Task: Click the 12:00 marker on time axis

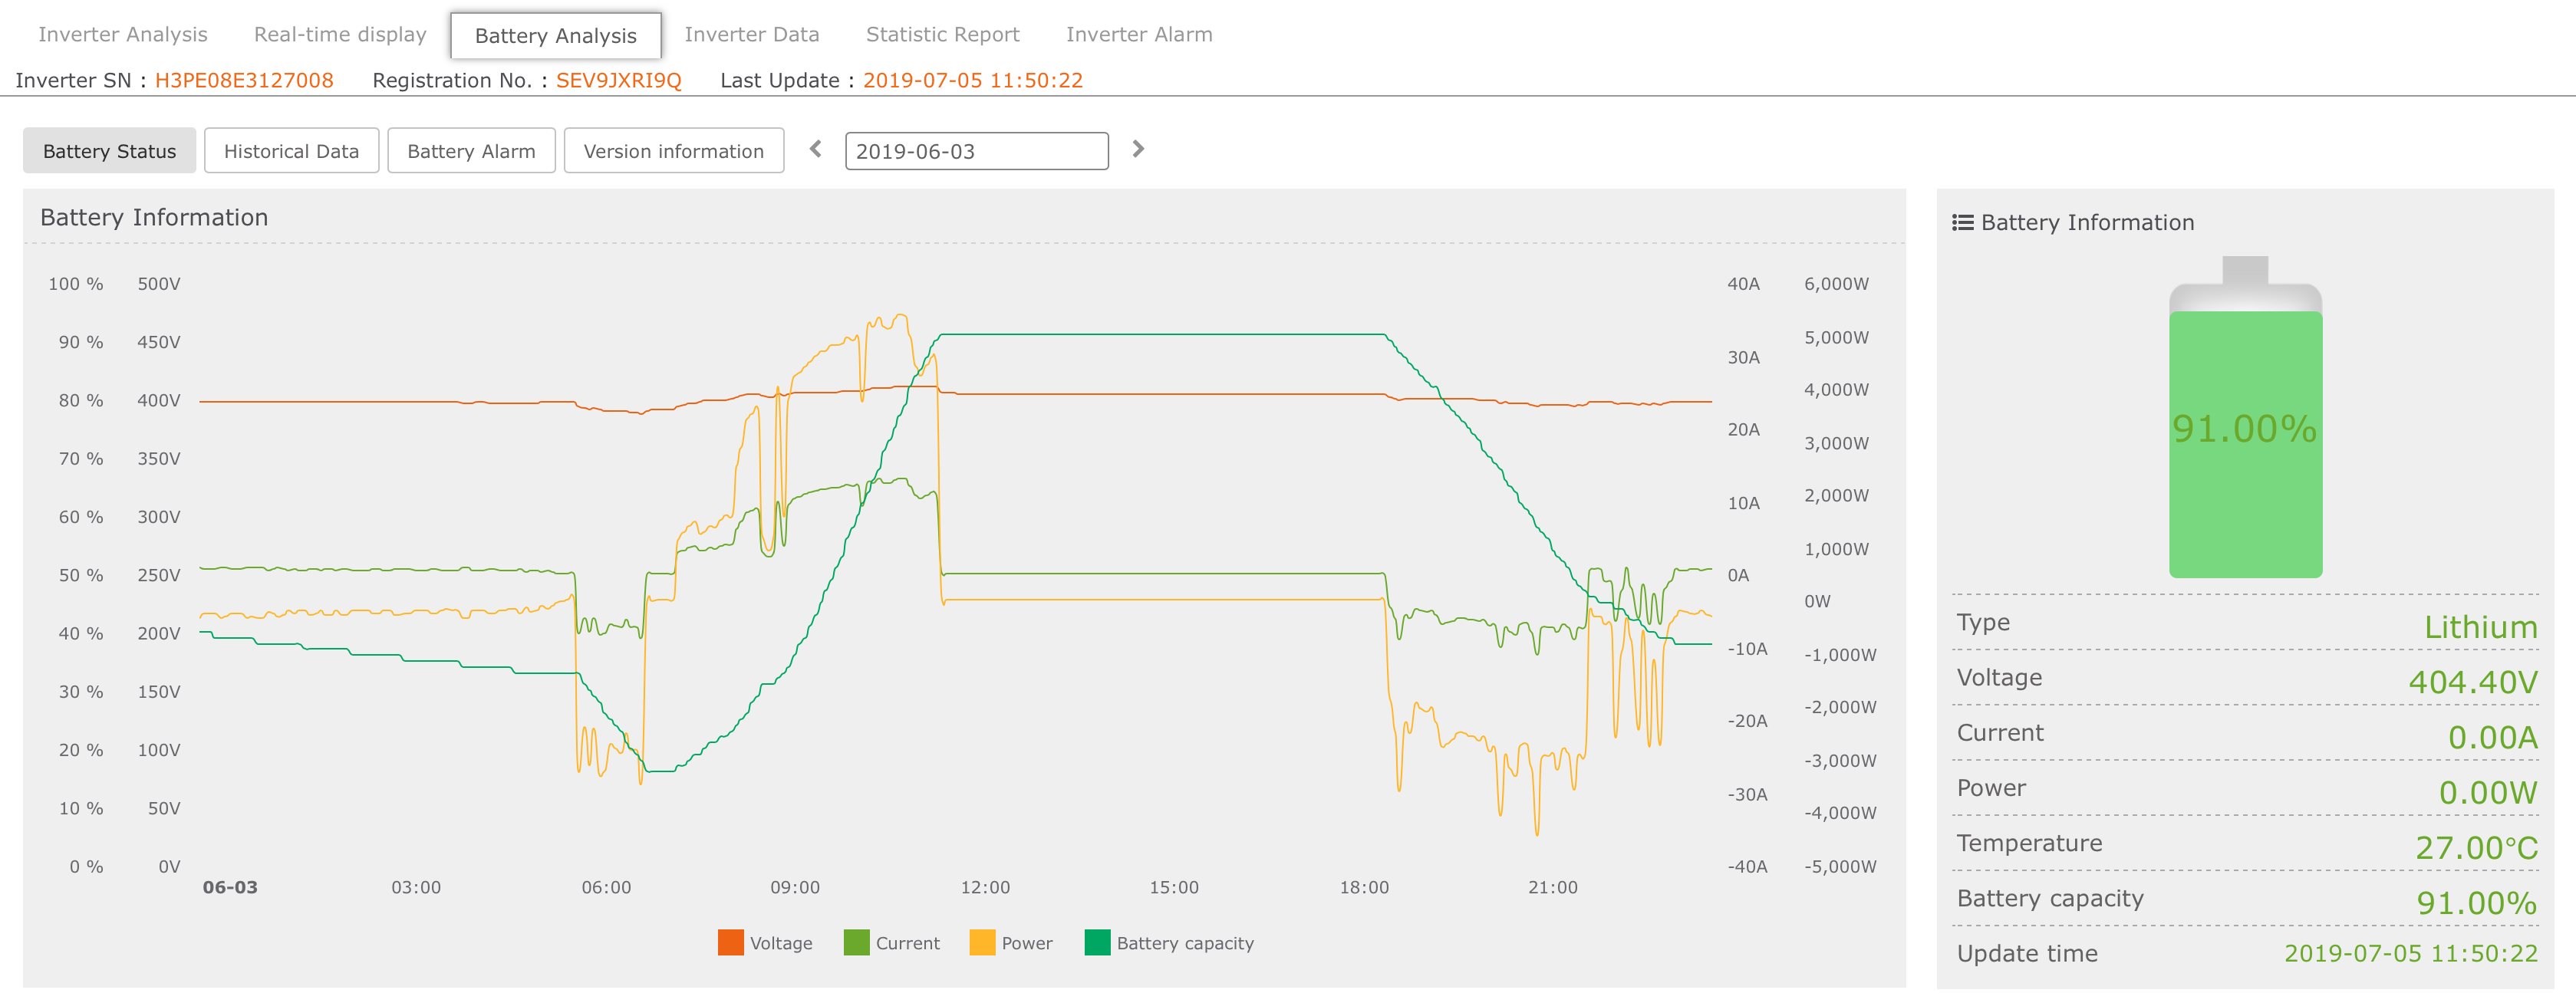Action: click(x=985, y=888)
